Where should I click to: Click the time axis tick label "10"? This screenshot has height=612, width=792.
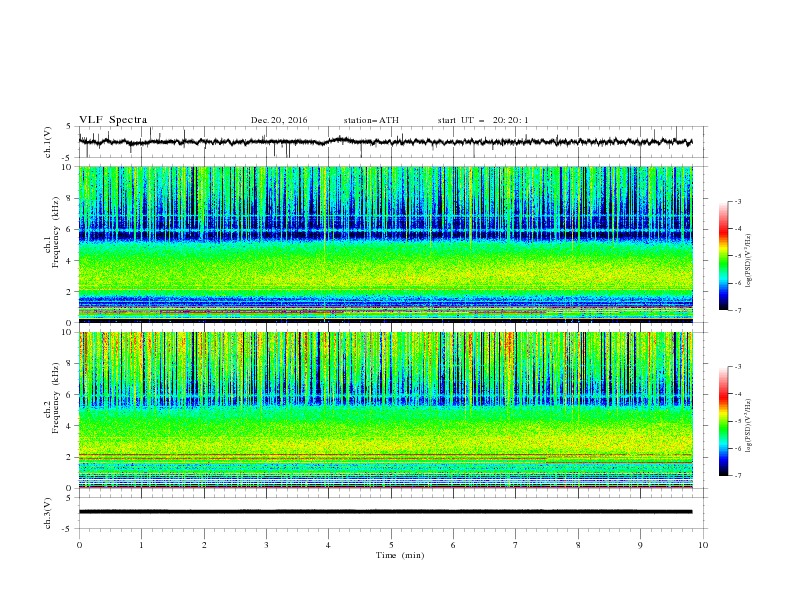point(703,545)
